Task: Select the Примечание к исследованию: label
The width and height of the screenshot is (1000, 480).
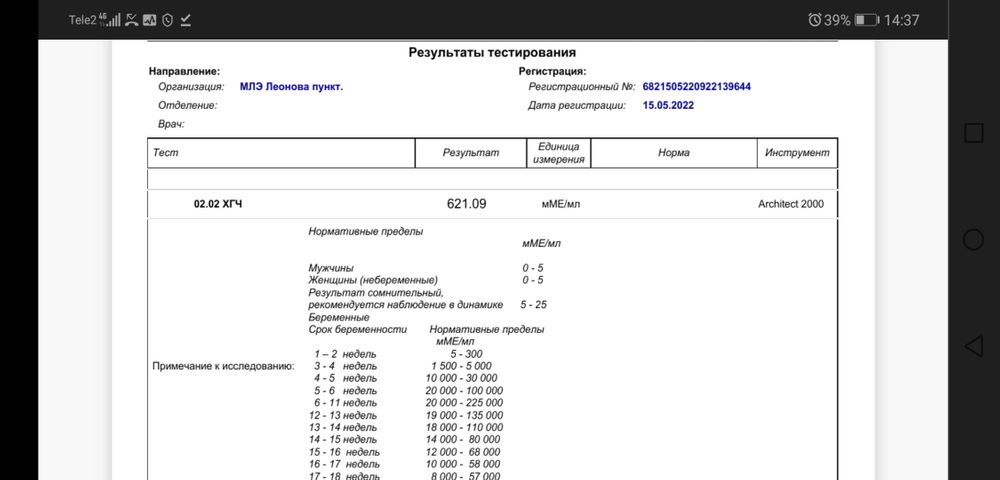Action: point(223,367)
